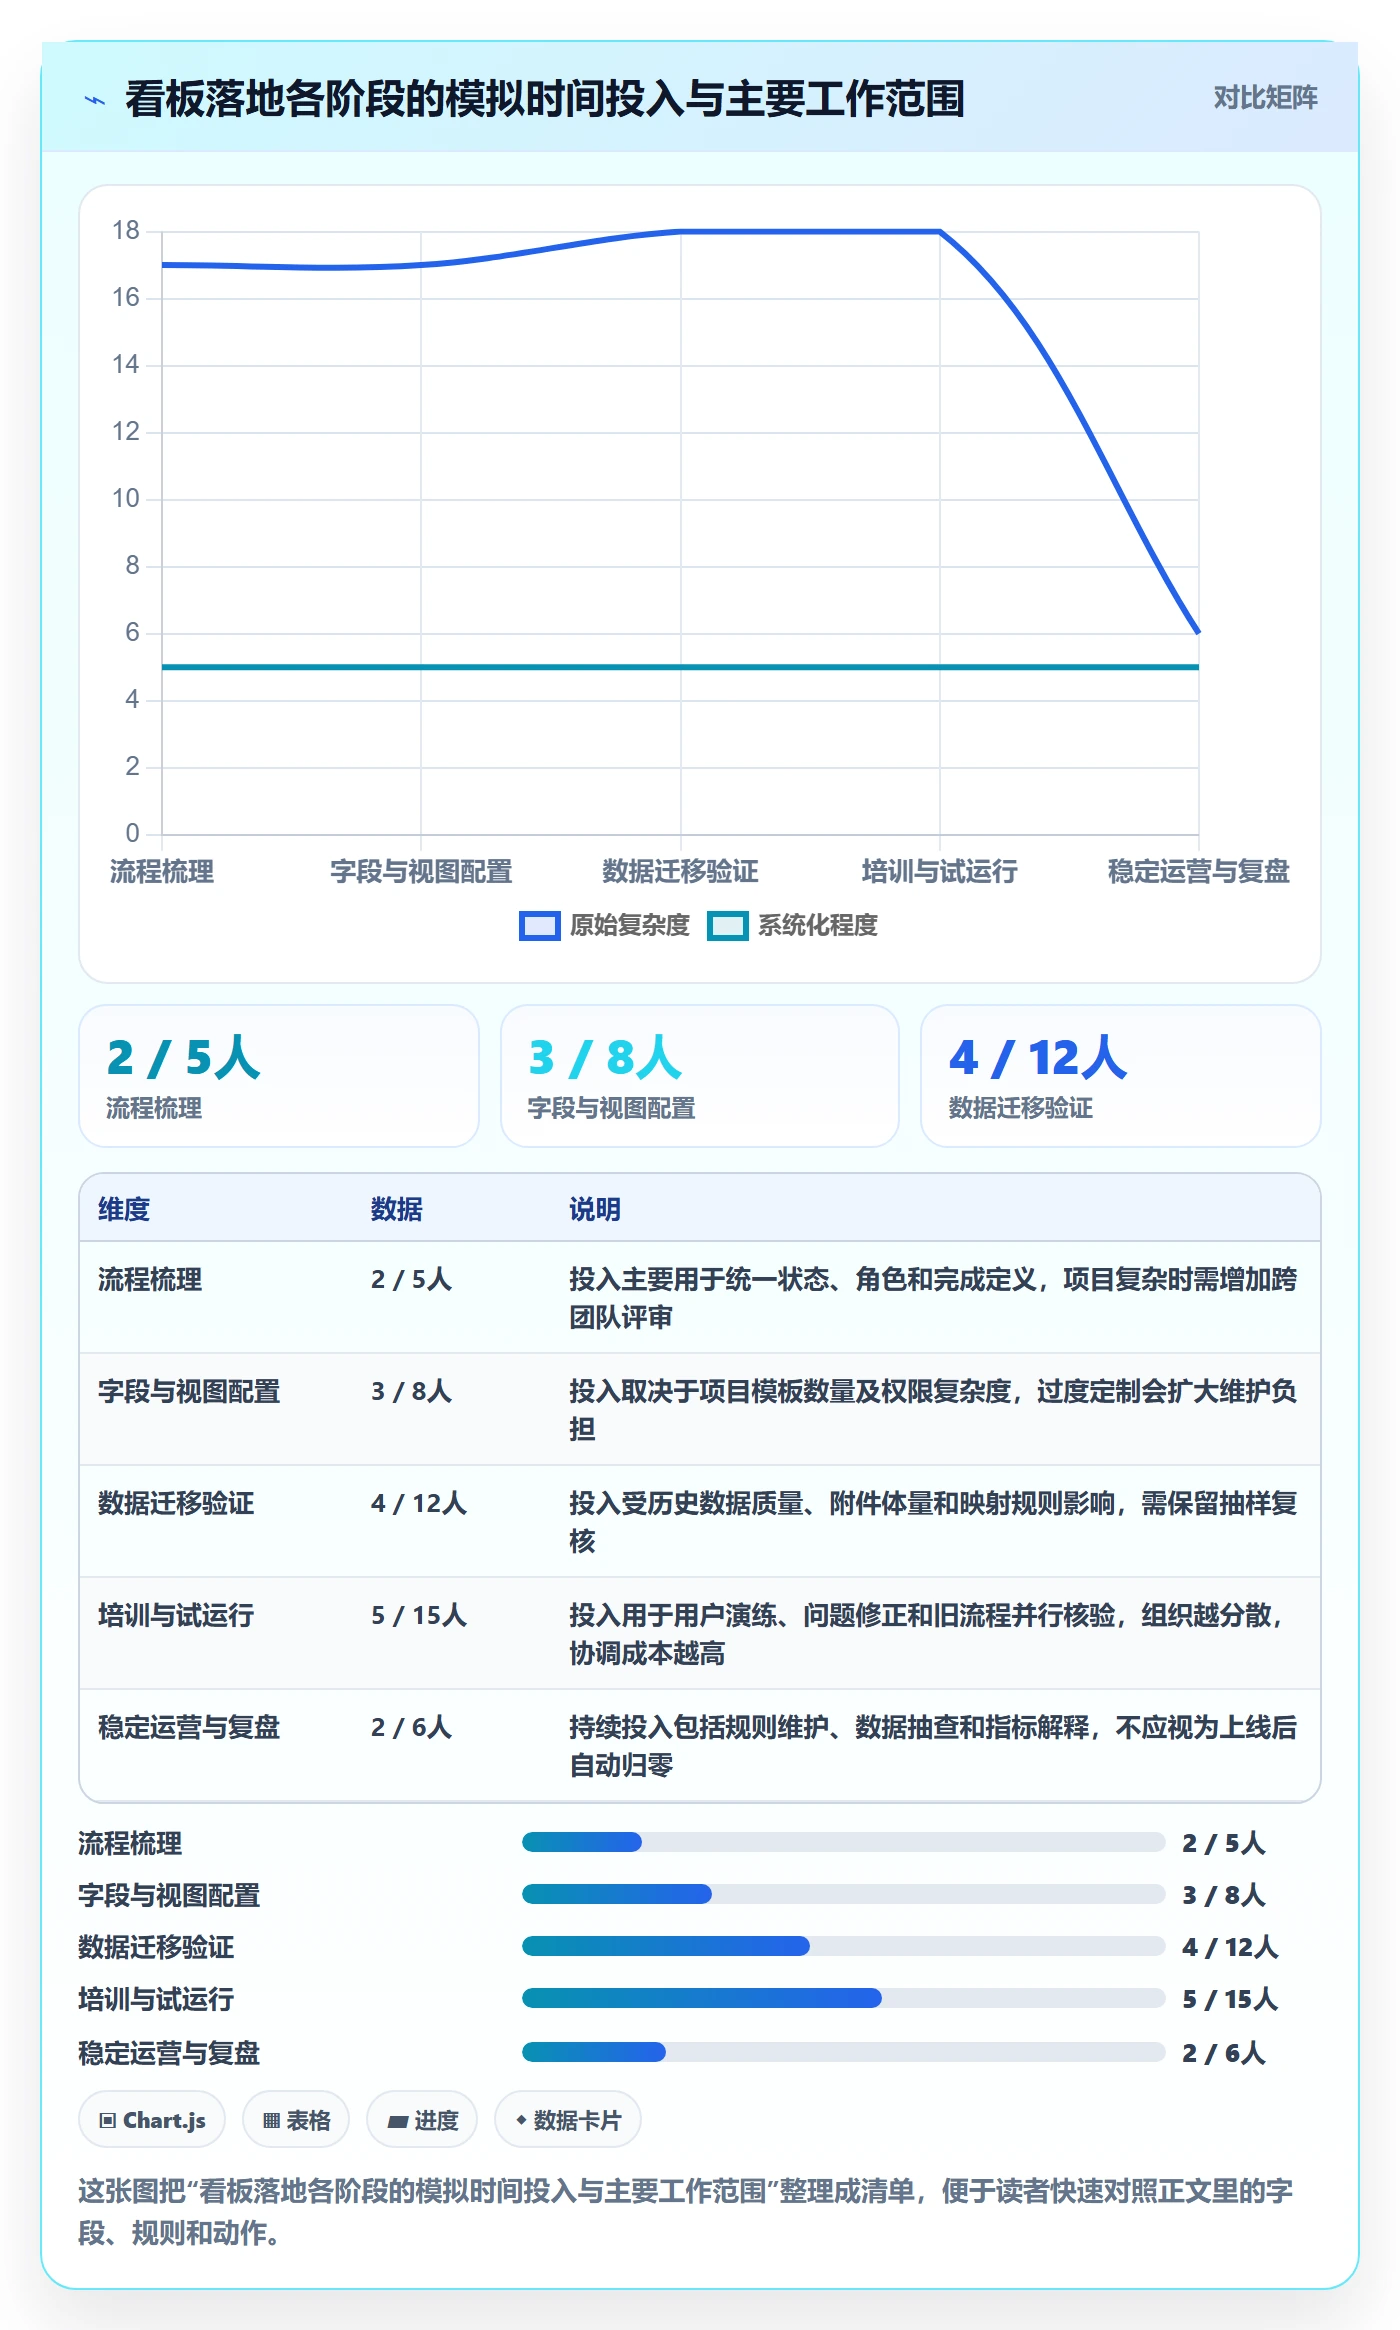Screen dimensions: 1400x2330
Task: Open the 2 / 5人 流程梳理 data card
Action: 279,1075
